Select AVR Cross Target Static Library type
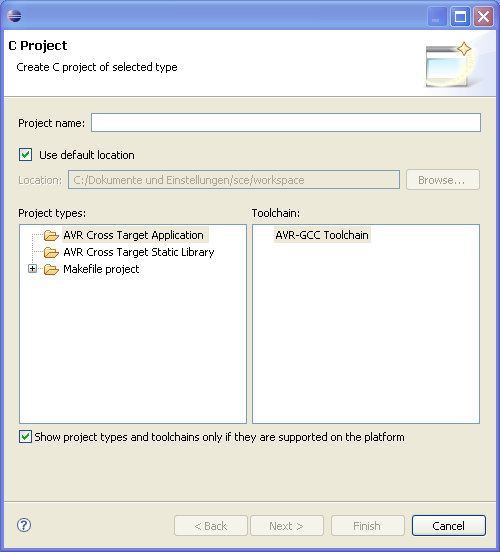Viewport: 500px width, 552px height. tap(139, 252)
